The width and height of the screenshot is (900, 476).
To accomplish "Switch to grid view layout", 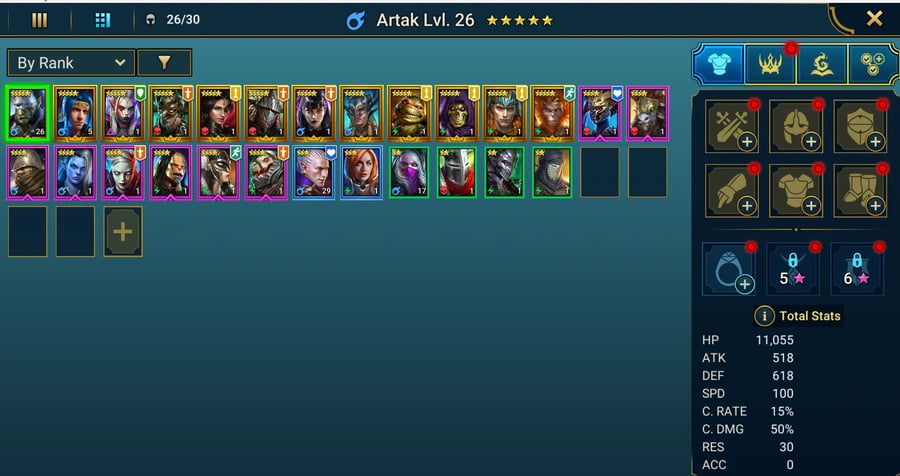I will (x=103, y=21).
